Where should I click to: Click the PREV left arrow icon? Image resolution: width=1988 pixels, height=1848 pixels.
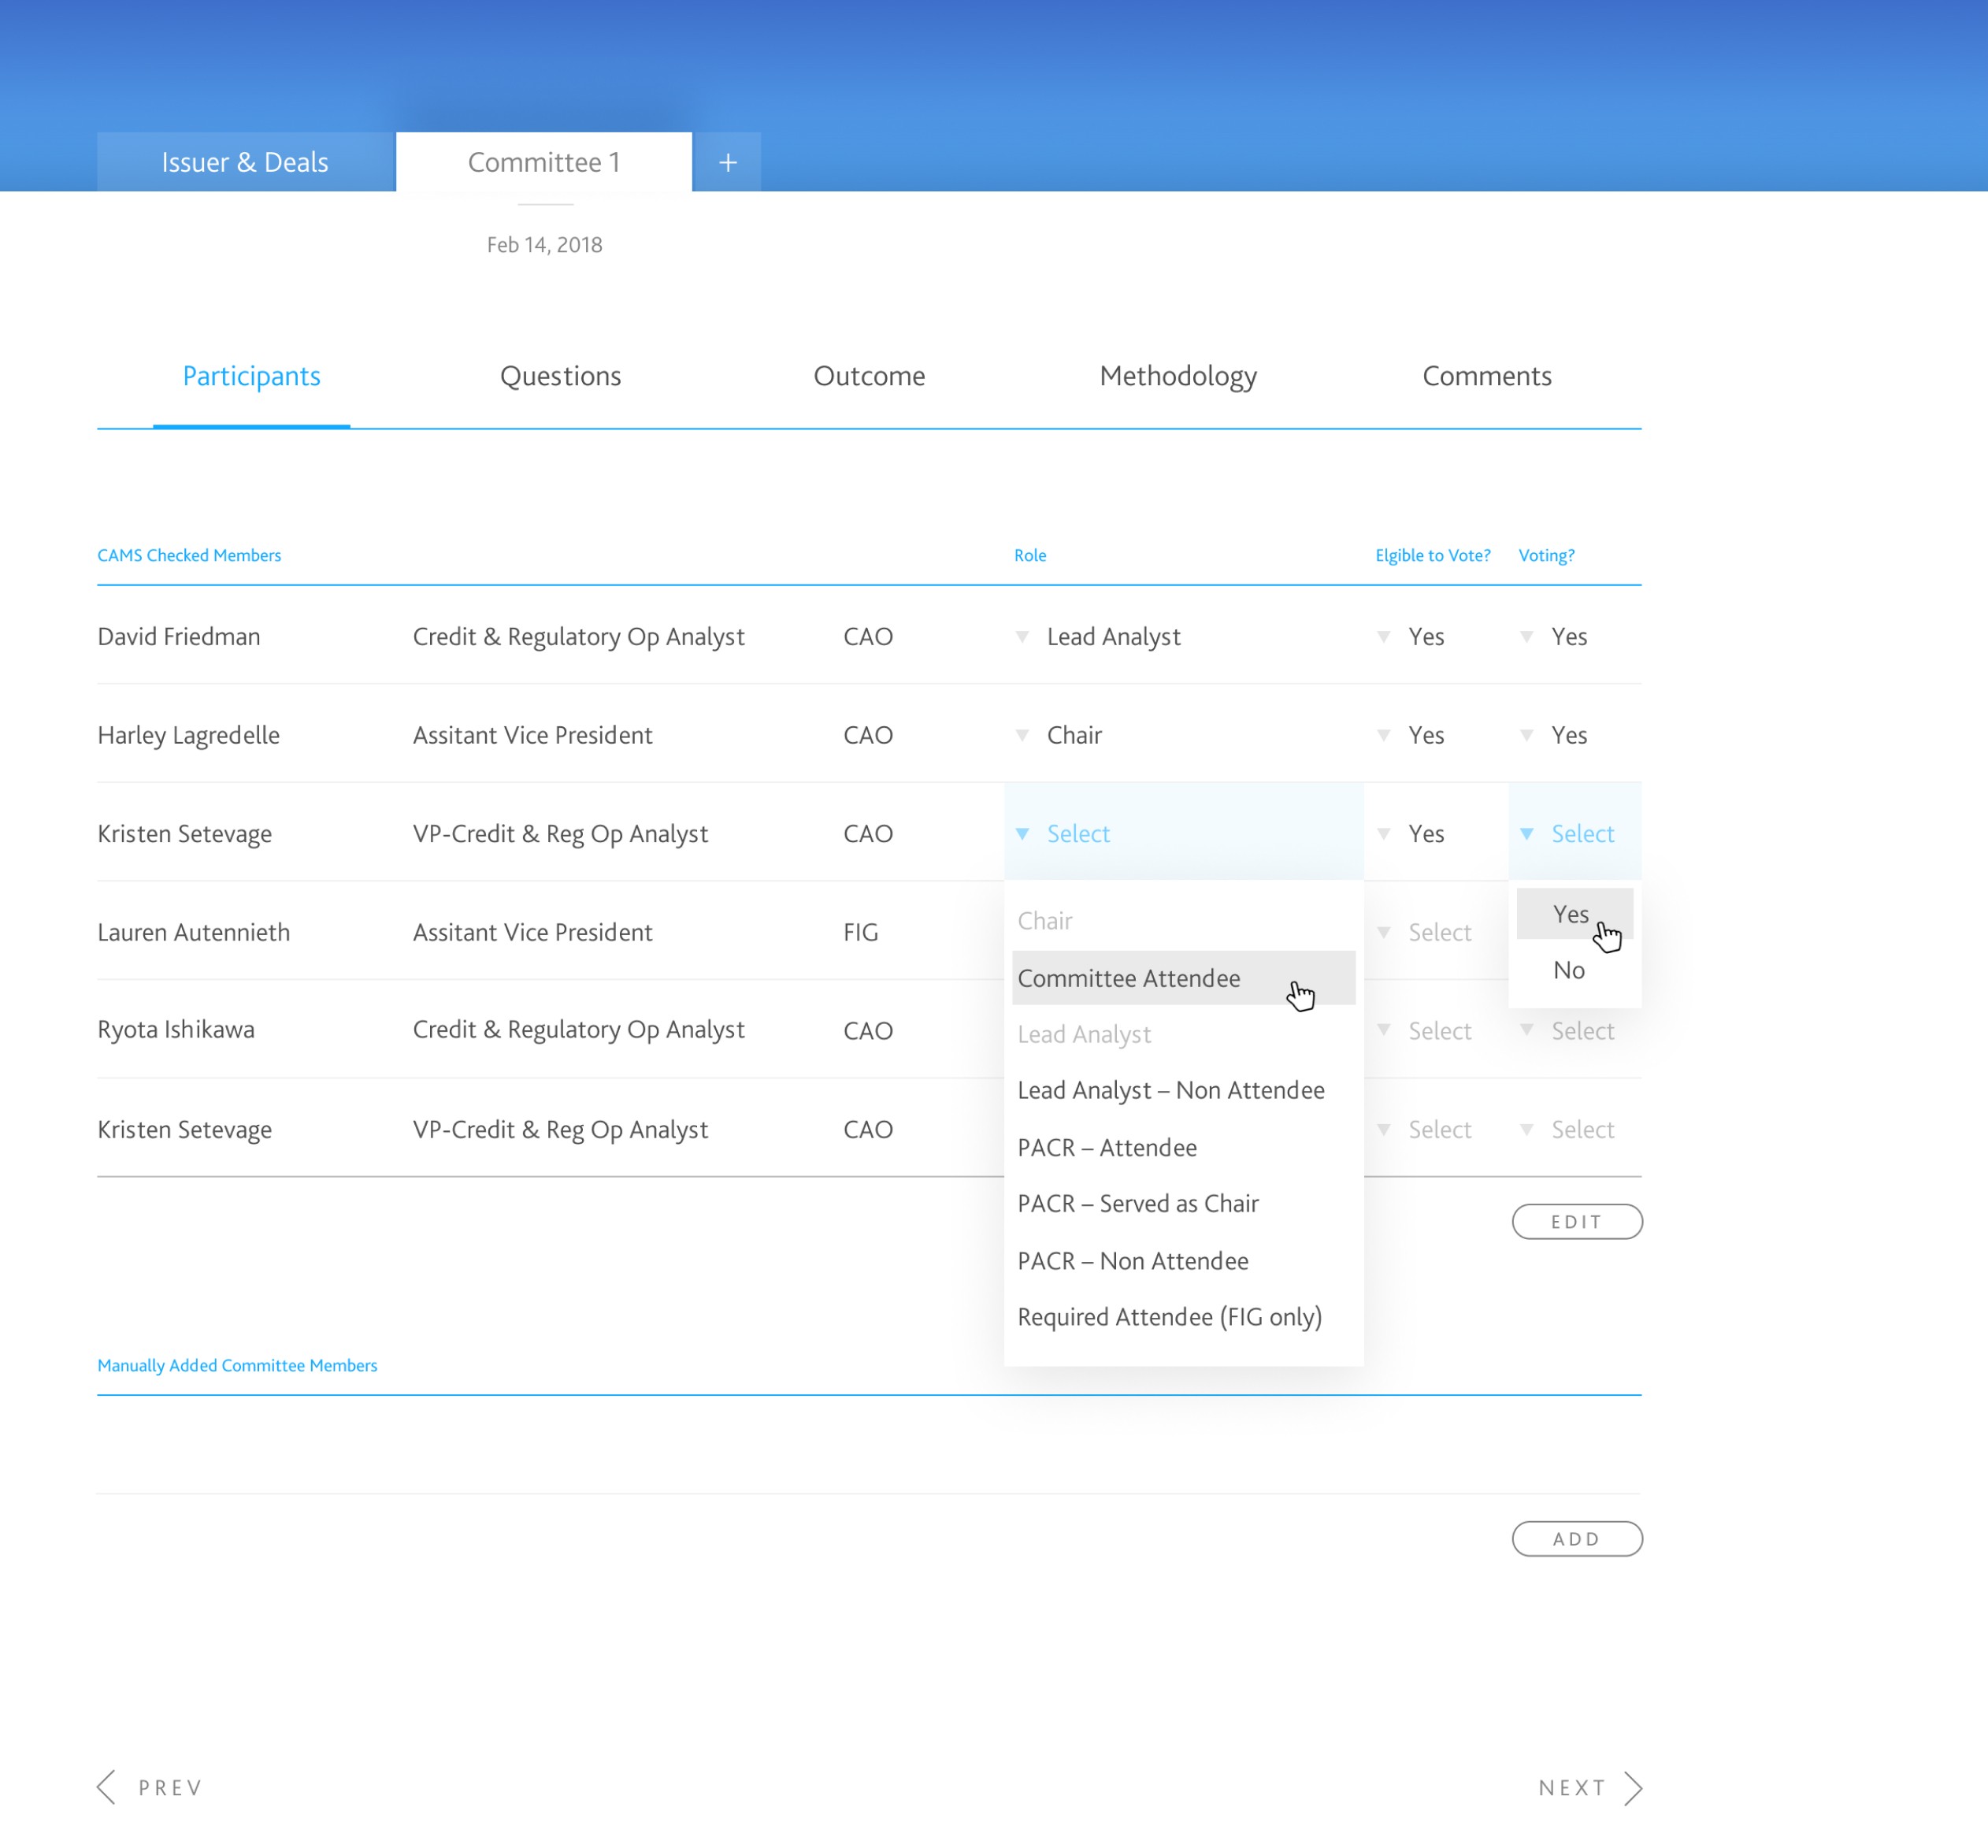pyautogui.click(x=107, y=1787)
